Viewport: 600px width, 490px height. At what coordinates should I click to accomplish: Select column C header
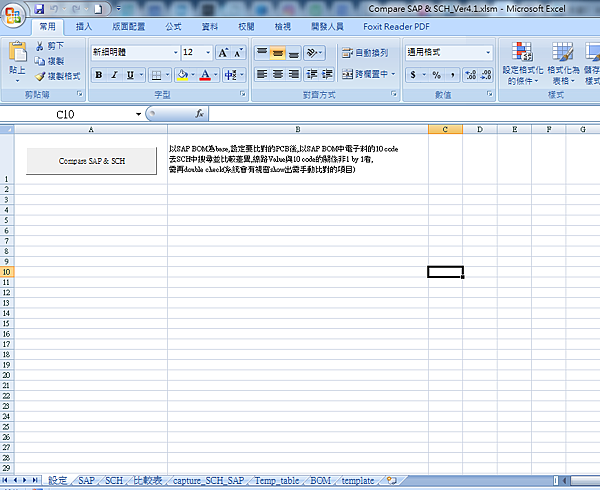(x=445, y=129)
